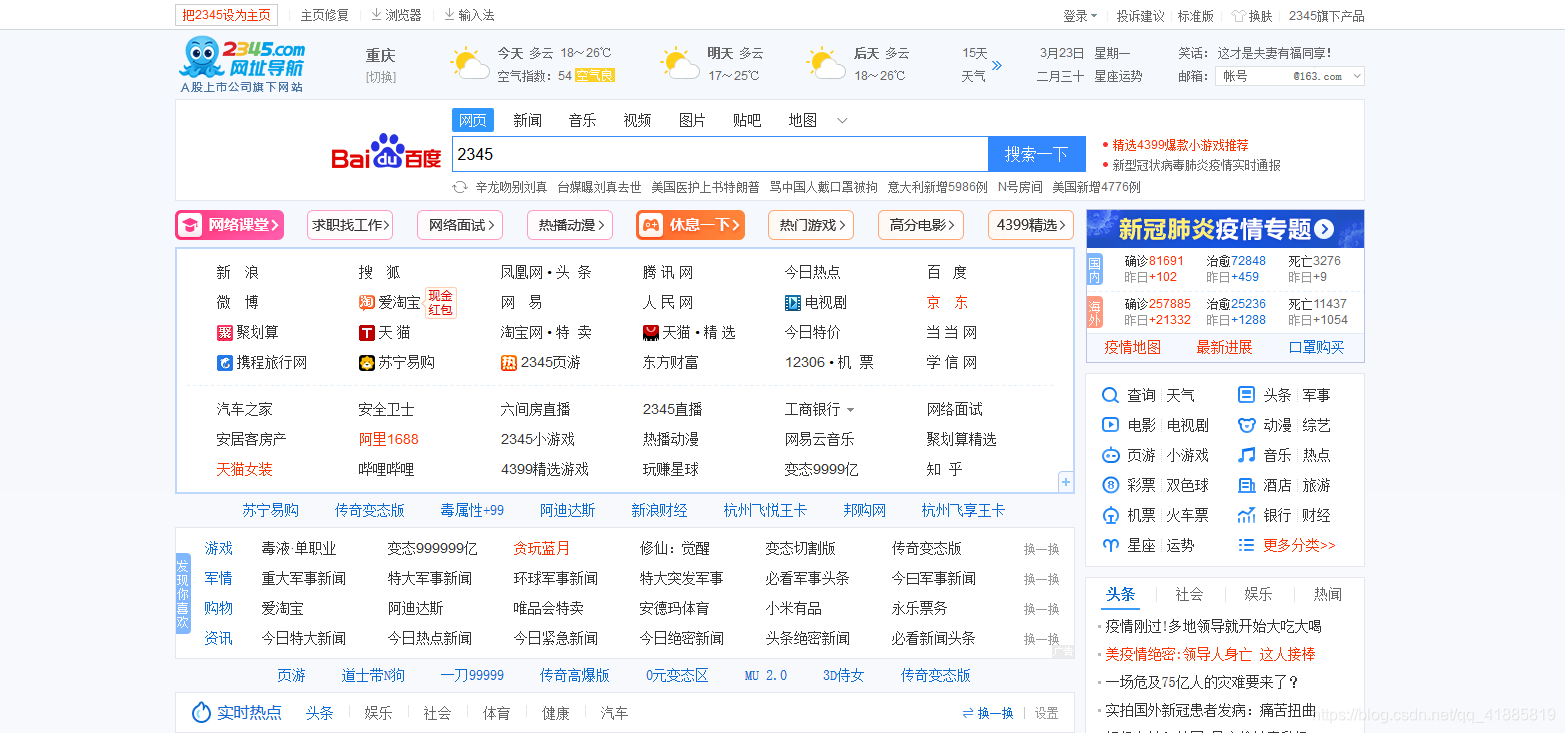Switch to 体育 tab in 实时热点
The width and height of the screenshot is (1565, 733).
496,713
